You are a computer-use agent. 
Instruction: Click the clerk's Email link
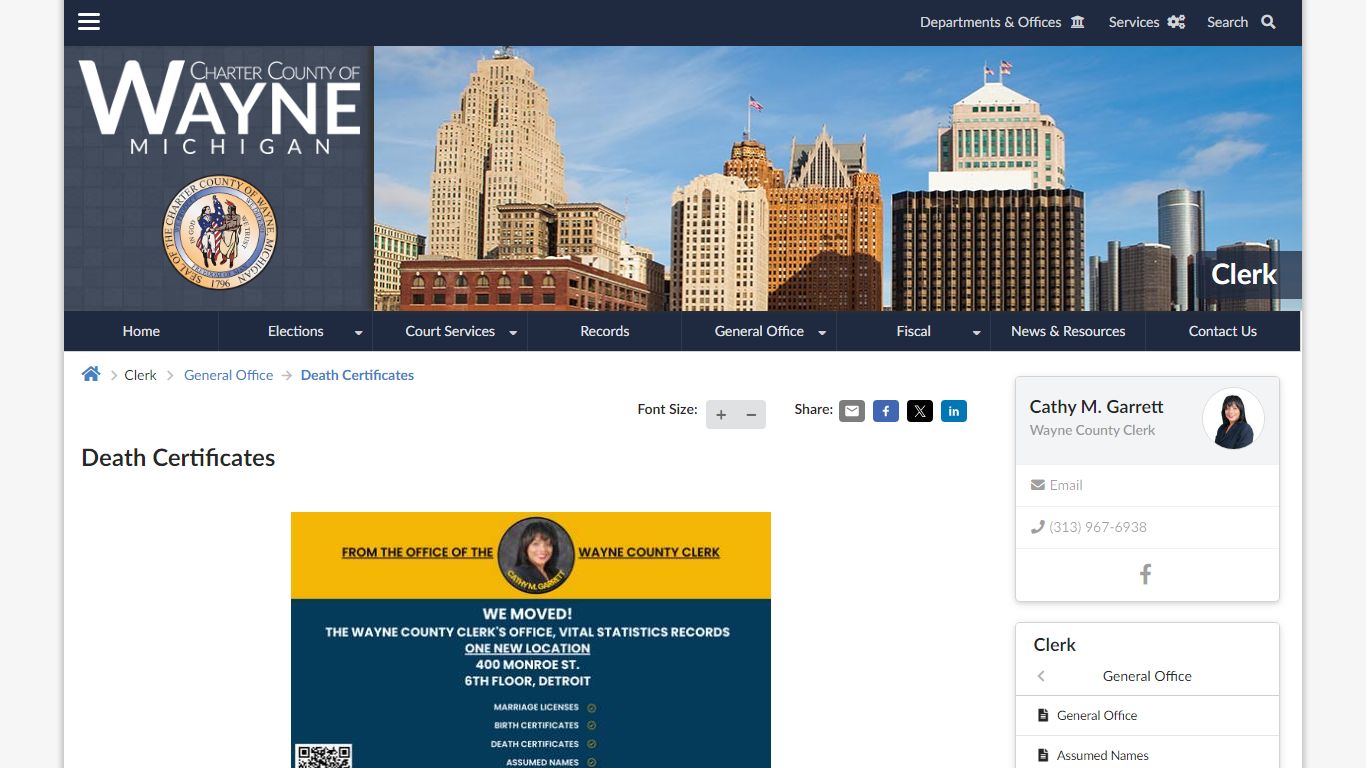pos(1066,485)
